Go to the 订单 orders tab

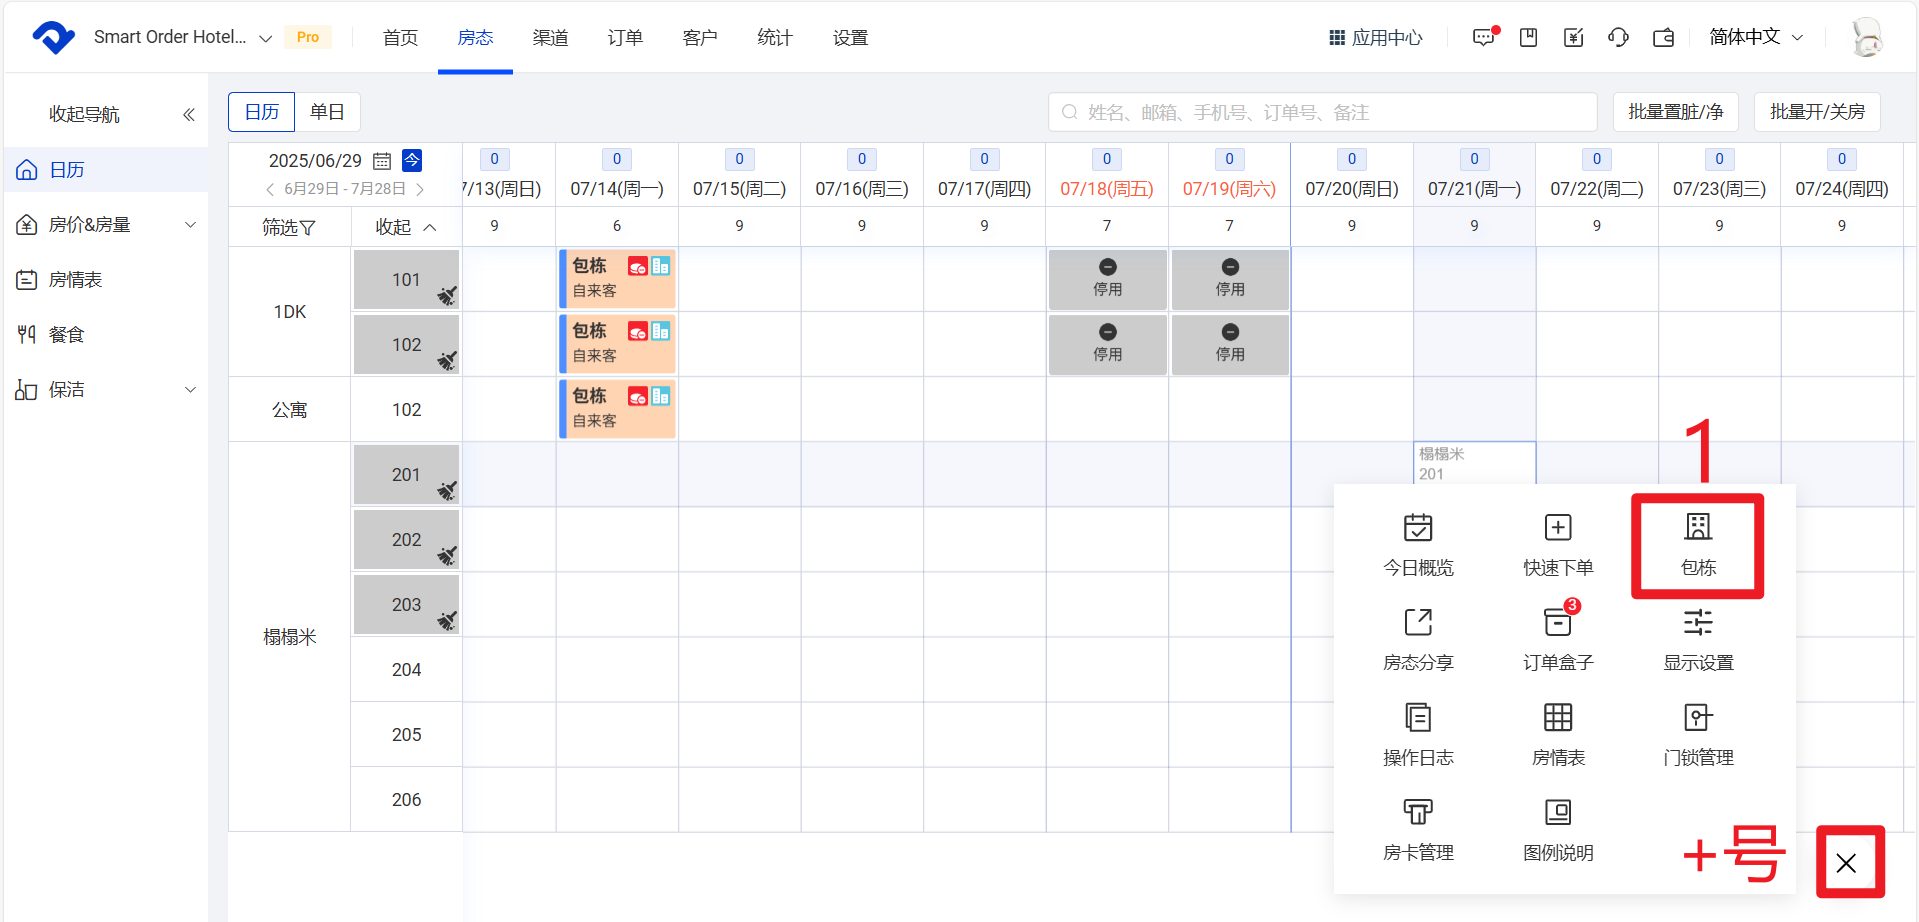point(625,38)
